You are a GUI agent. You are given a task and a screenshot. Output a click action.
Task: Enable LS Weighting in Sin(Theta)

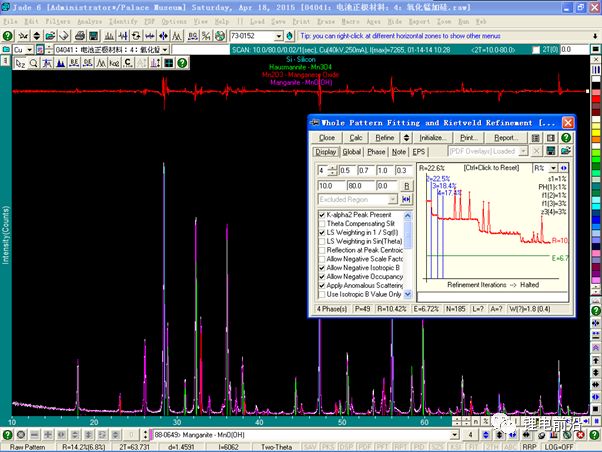[322, 242]
